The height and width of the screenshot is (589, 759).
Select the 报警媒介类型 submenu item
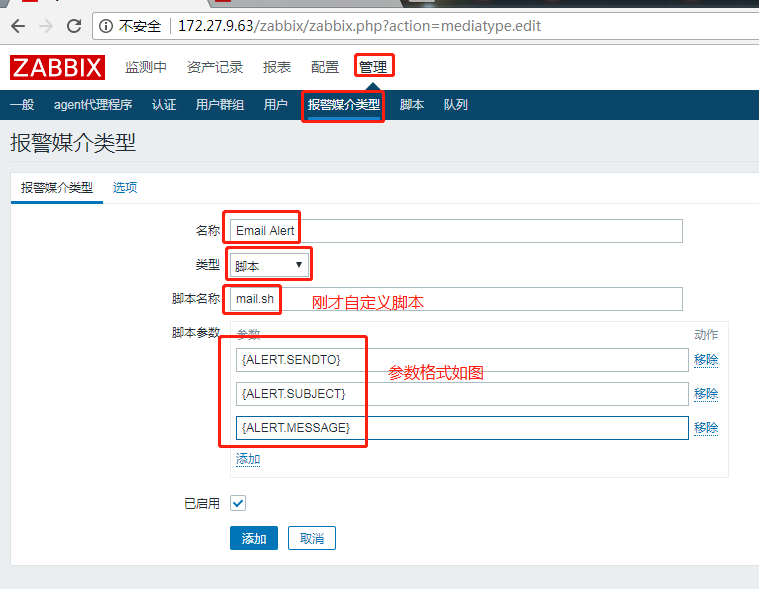click(x=344, y=105)
